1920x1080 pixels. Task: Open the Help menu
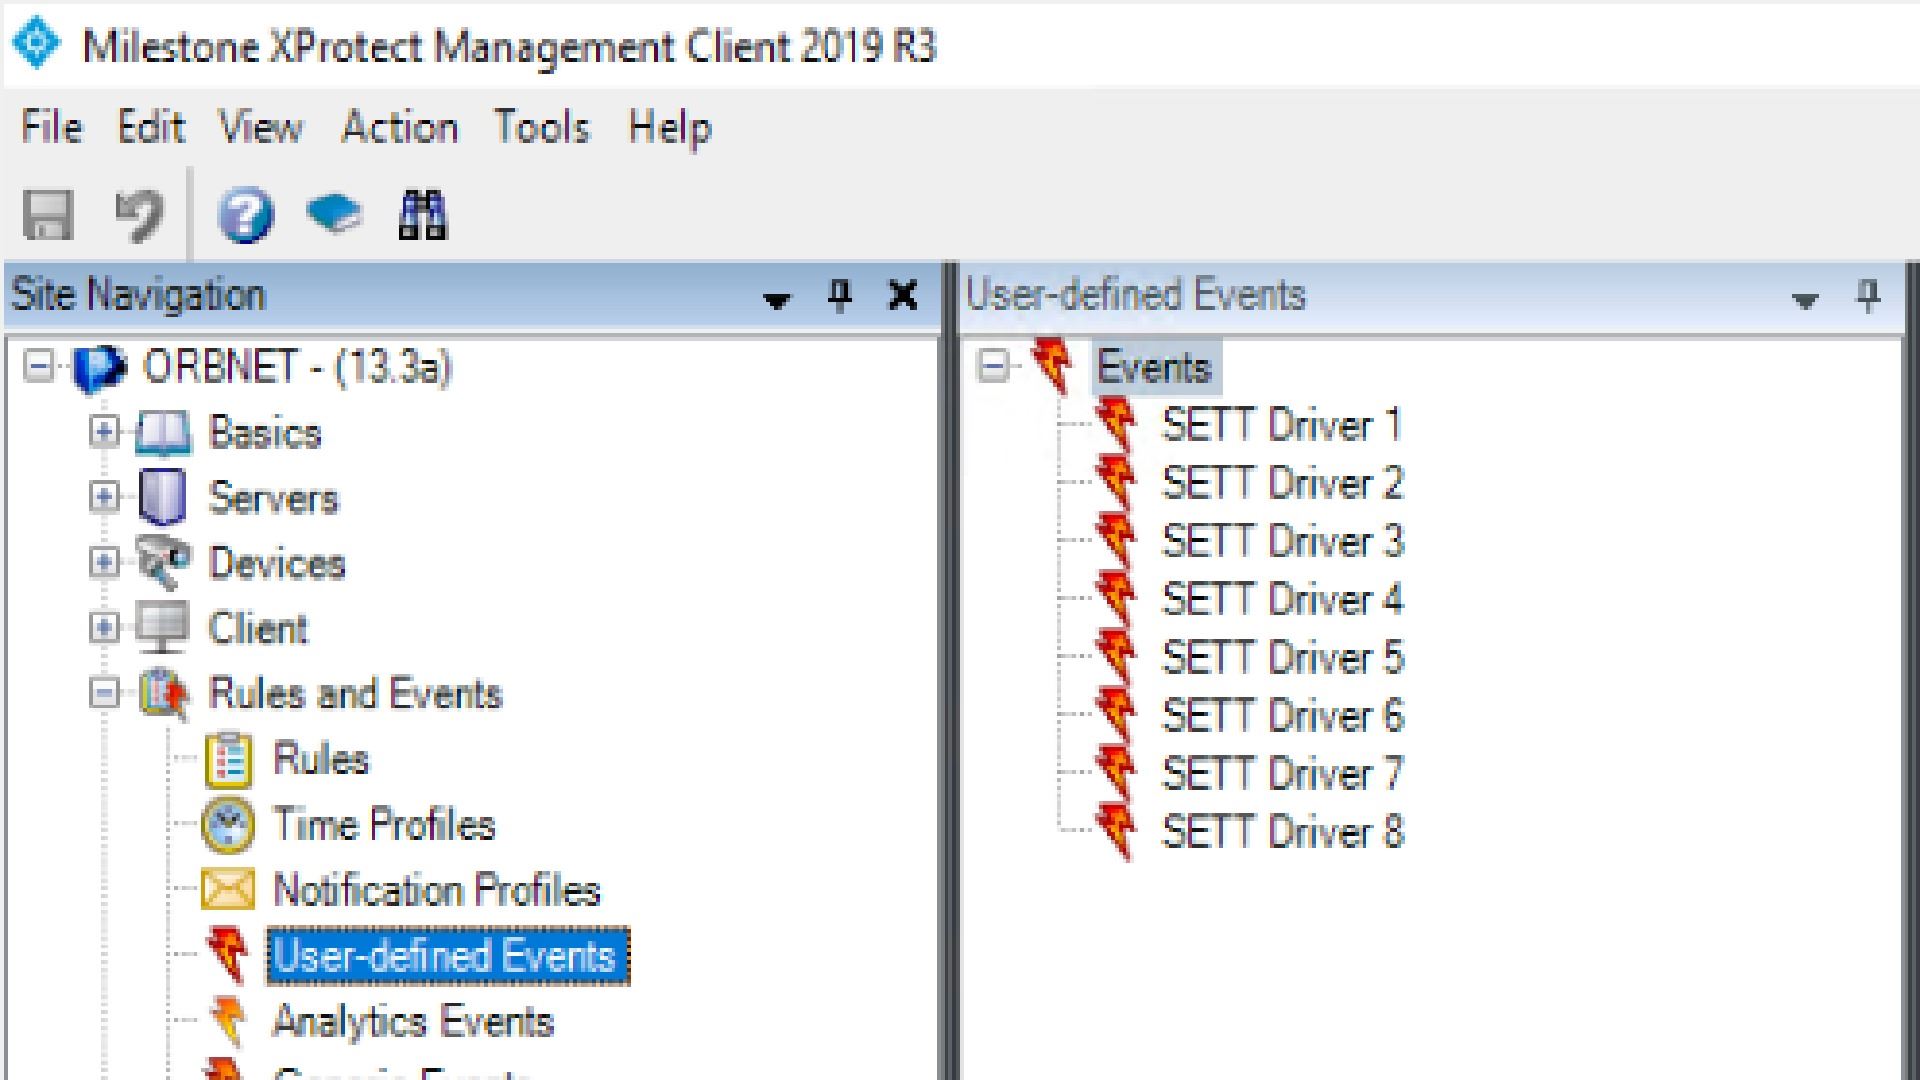click(670, 129)
